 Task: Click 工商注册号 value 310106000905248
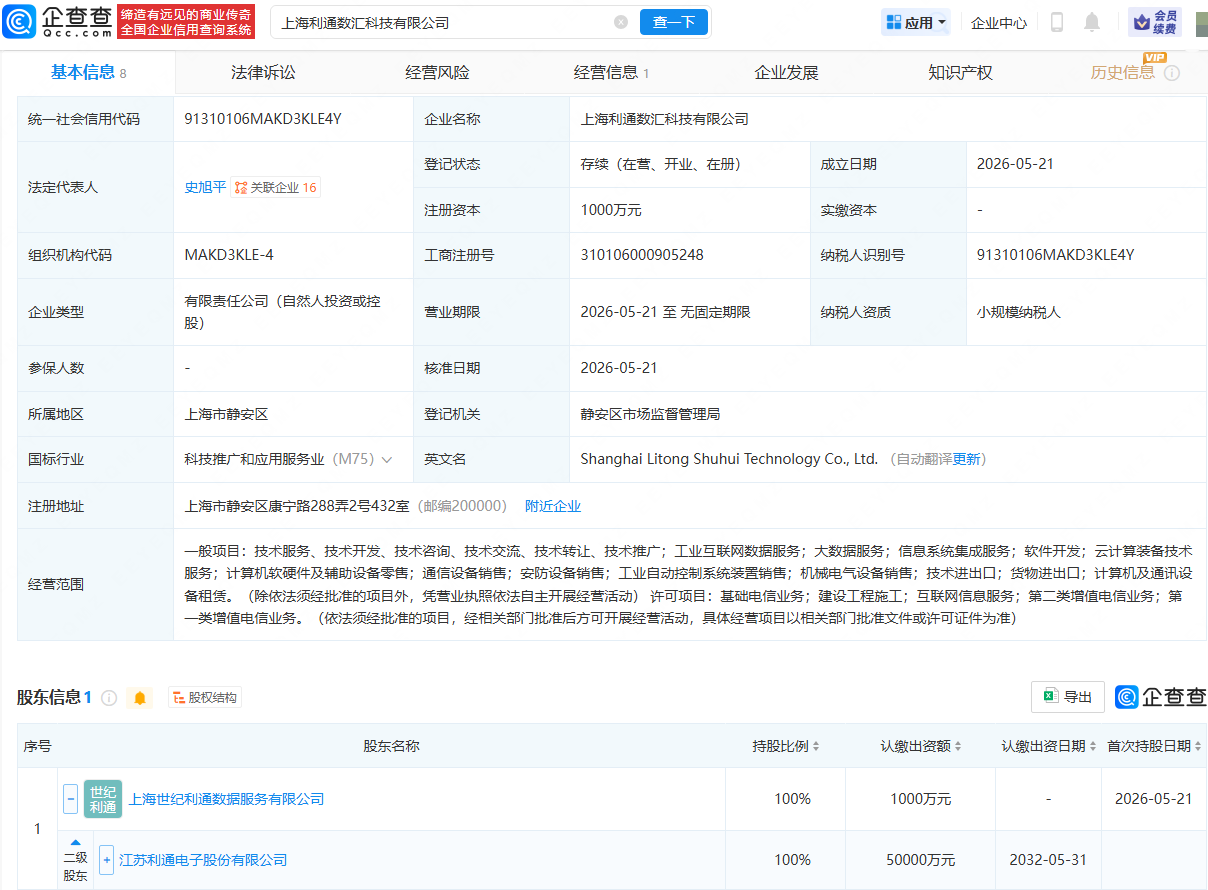pyautogui.click(x=642, y=255)
